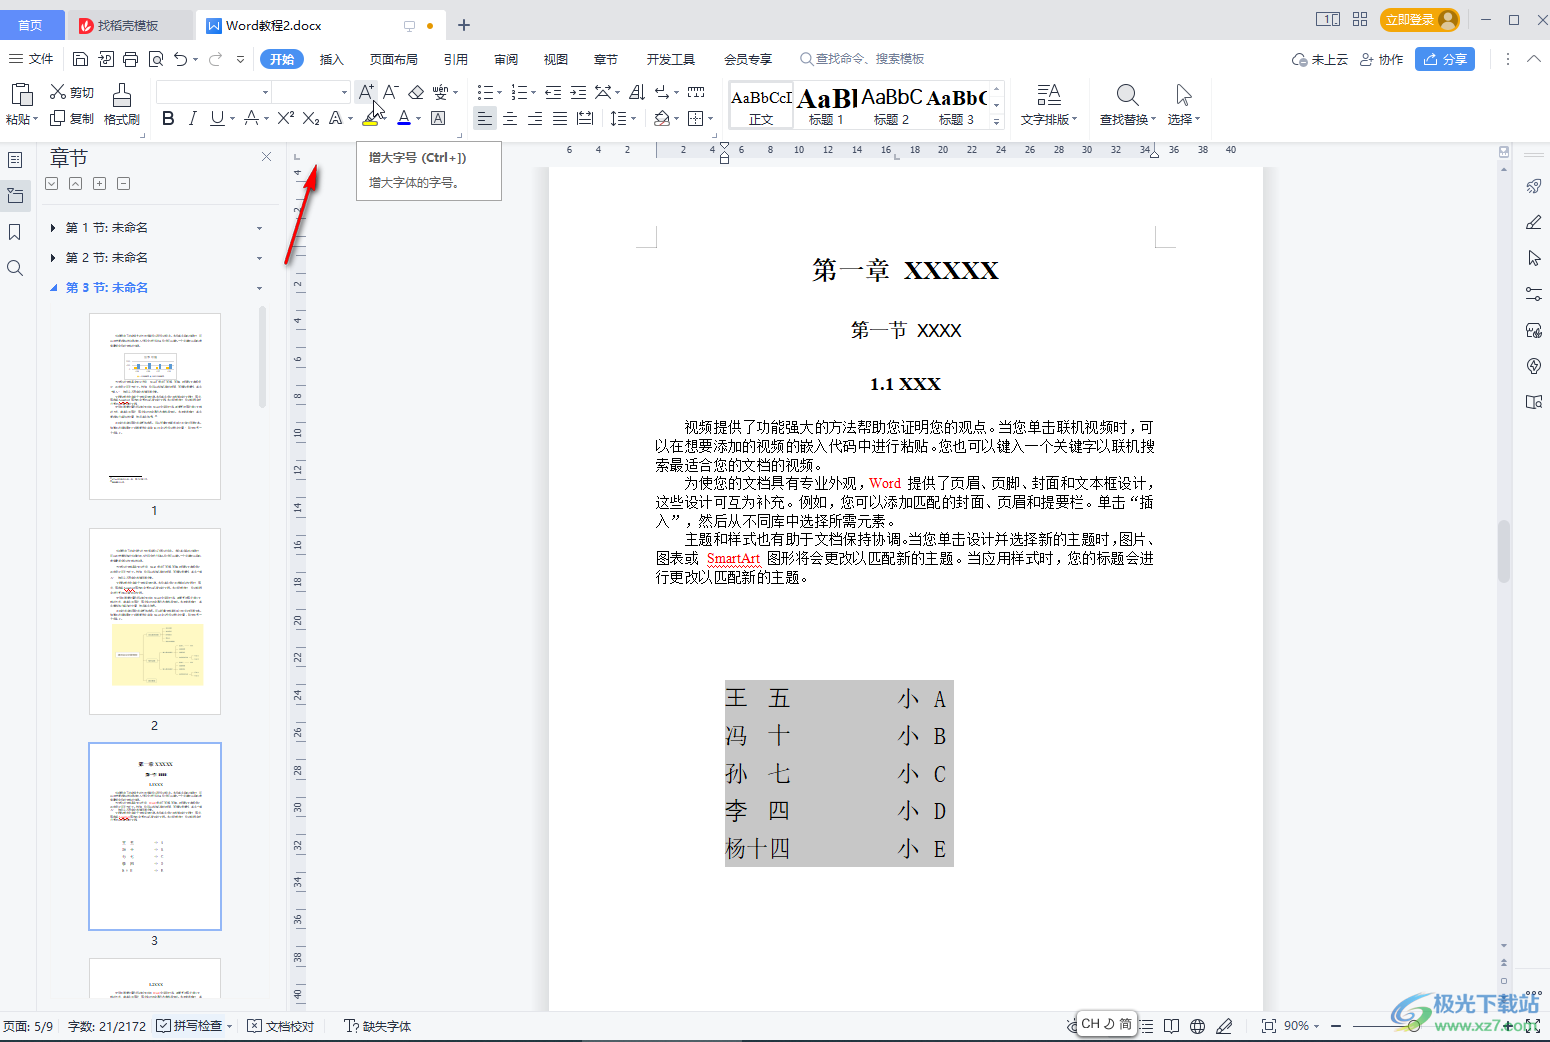Click the Sort icon in paragraph group
Viewport: 1550px width, 1042px height.
tap(637, 92)
